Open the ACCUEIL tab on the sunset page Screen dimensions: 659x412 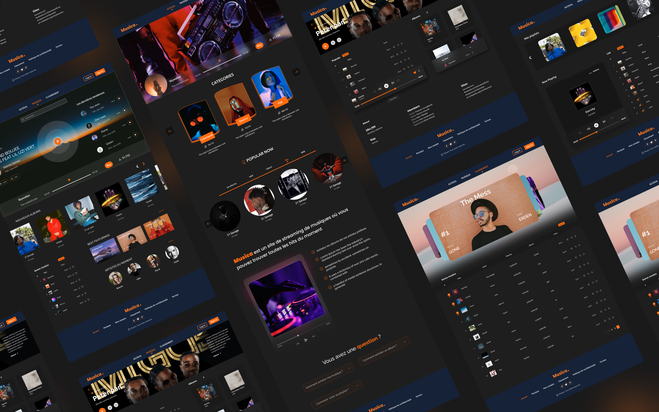coord(23,108)
